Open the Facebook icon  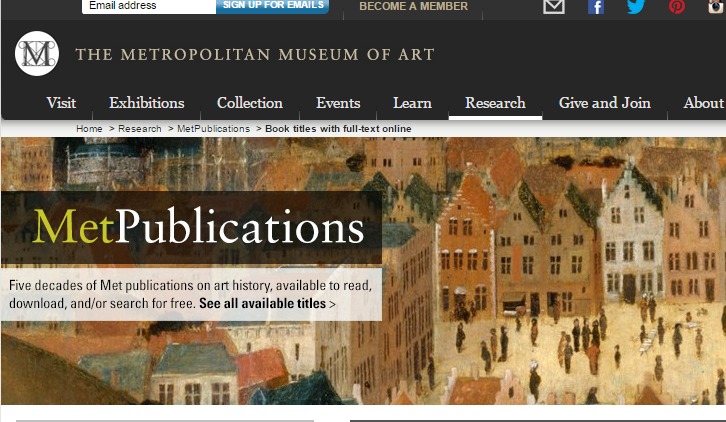596,7
